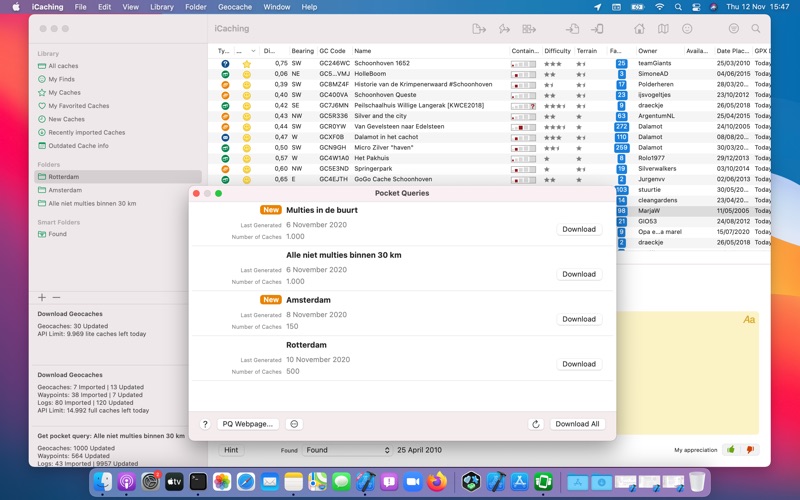800x500 pixels.
Task: Open the App Store from the Dock
Action: [519, 482]
